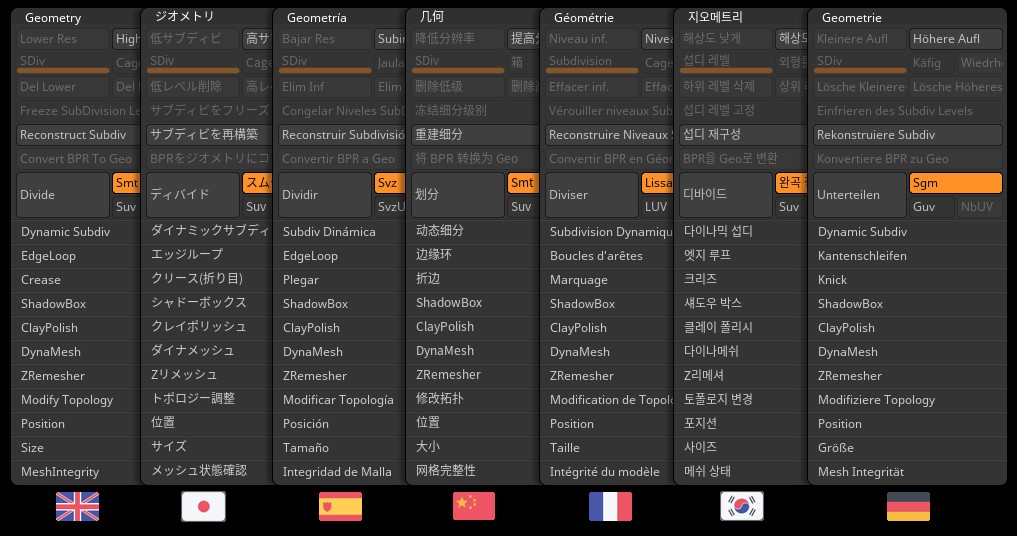Toggle LUV in the French panel
The image size is (1017, 536).
click(x=657, y=207)
